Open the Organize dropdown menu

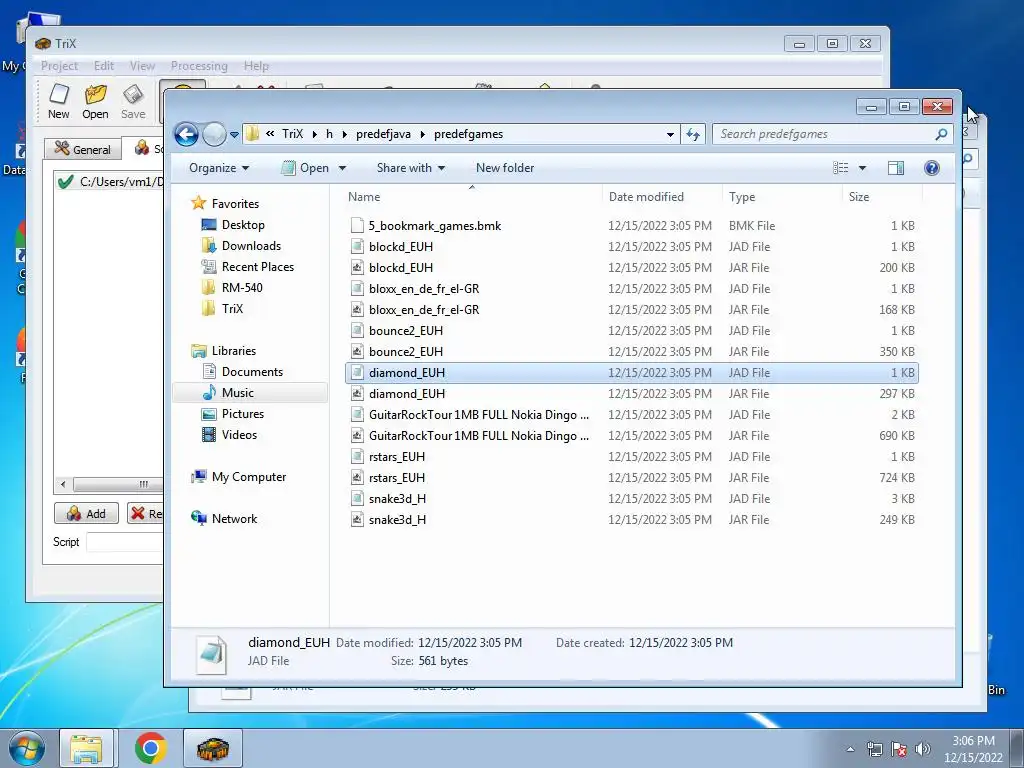click(219, 168)
